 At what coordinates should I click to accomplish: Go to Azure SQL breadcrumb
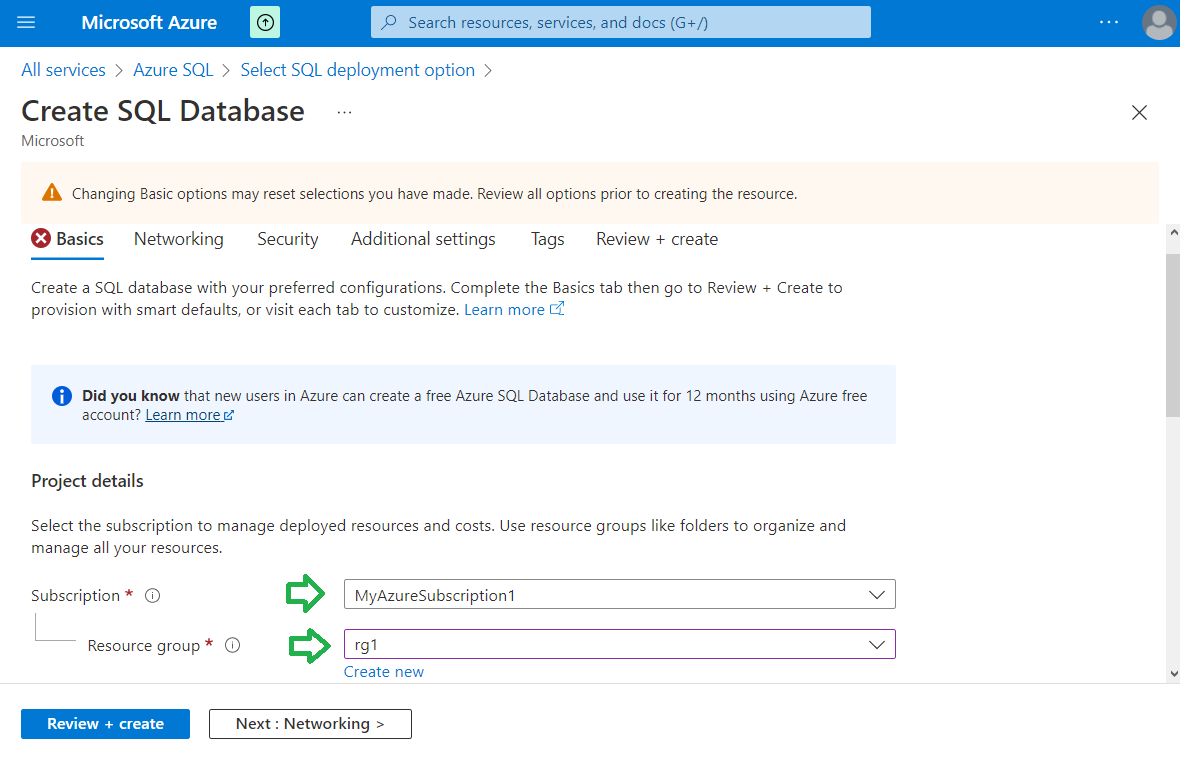(173, 70)
